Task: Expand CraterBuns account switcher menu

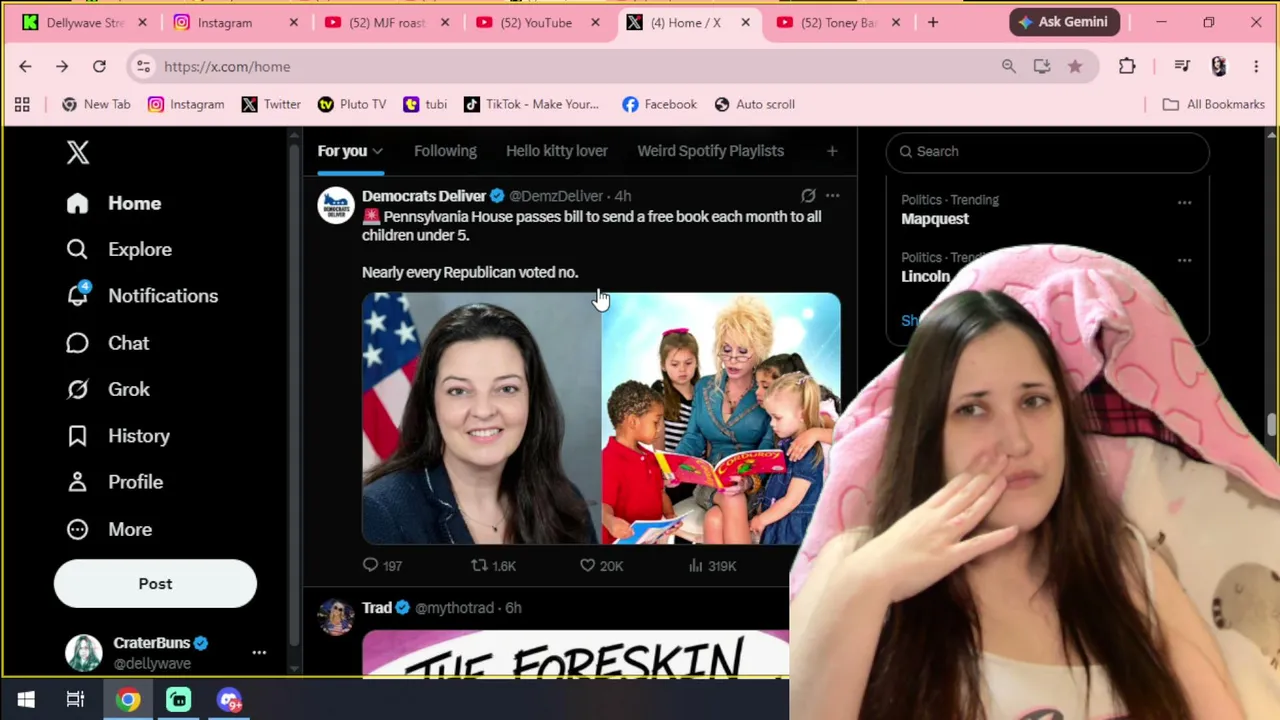Action: coord(259,653)
